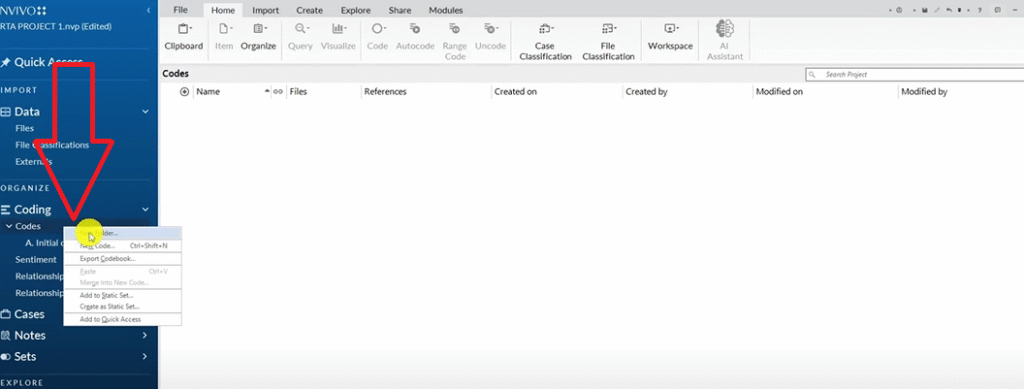This screenshot has height=389, width=1024.
Task: Open the Clipboard ribbon group
Action: [x=184, y=37]
